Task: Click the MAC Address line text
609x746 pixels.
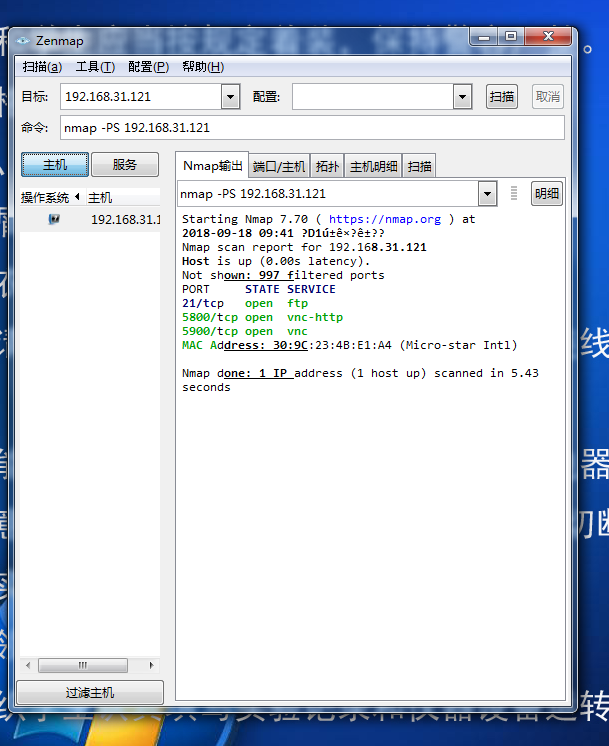Action: (x=349, y=345)
